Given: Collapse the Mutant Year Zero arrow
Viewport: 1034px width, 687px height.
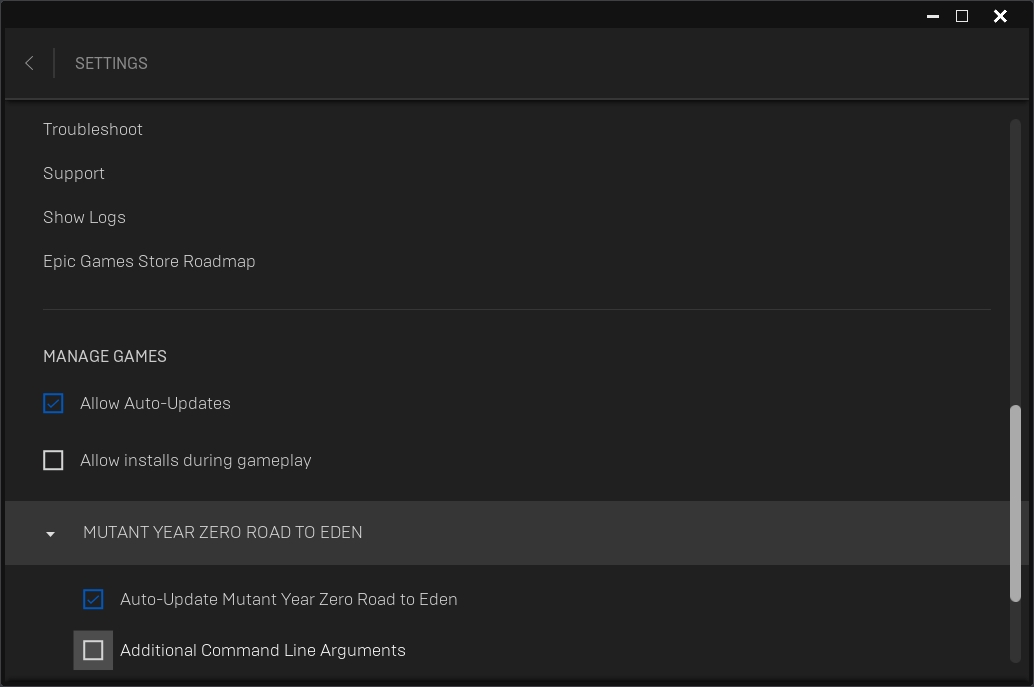Looking at the screenshot, I should tap(51, 533).
